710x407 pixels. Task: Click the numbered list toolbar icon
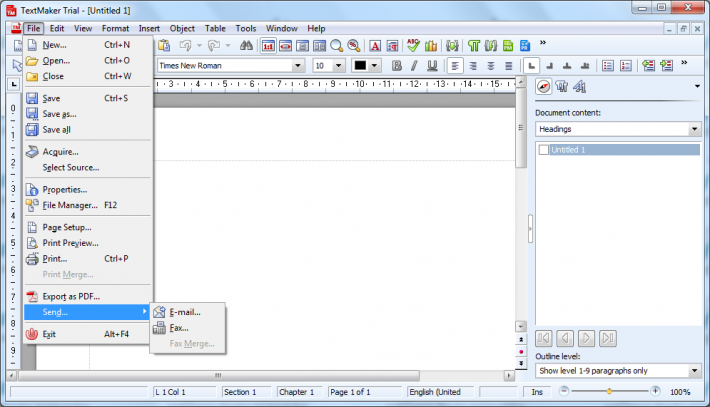(626, 66)
